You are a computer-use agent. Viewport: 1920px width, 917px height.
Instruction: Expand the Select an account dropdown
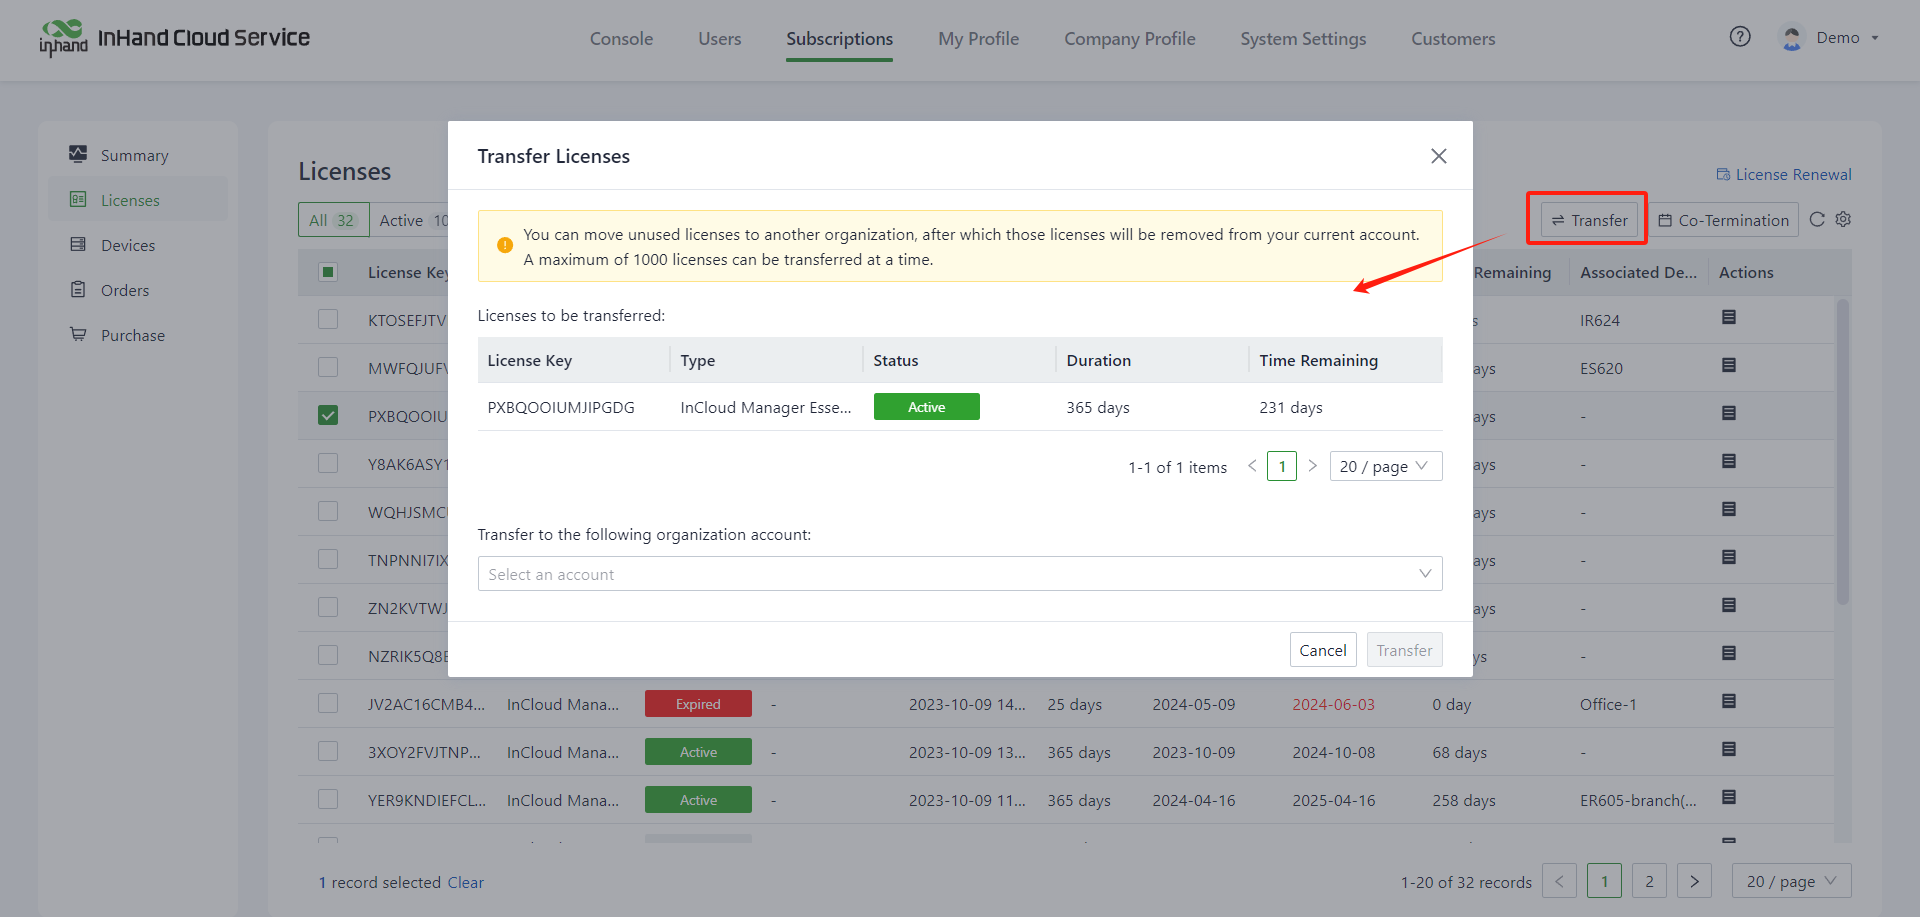point(959,574)
